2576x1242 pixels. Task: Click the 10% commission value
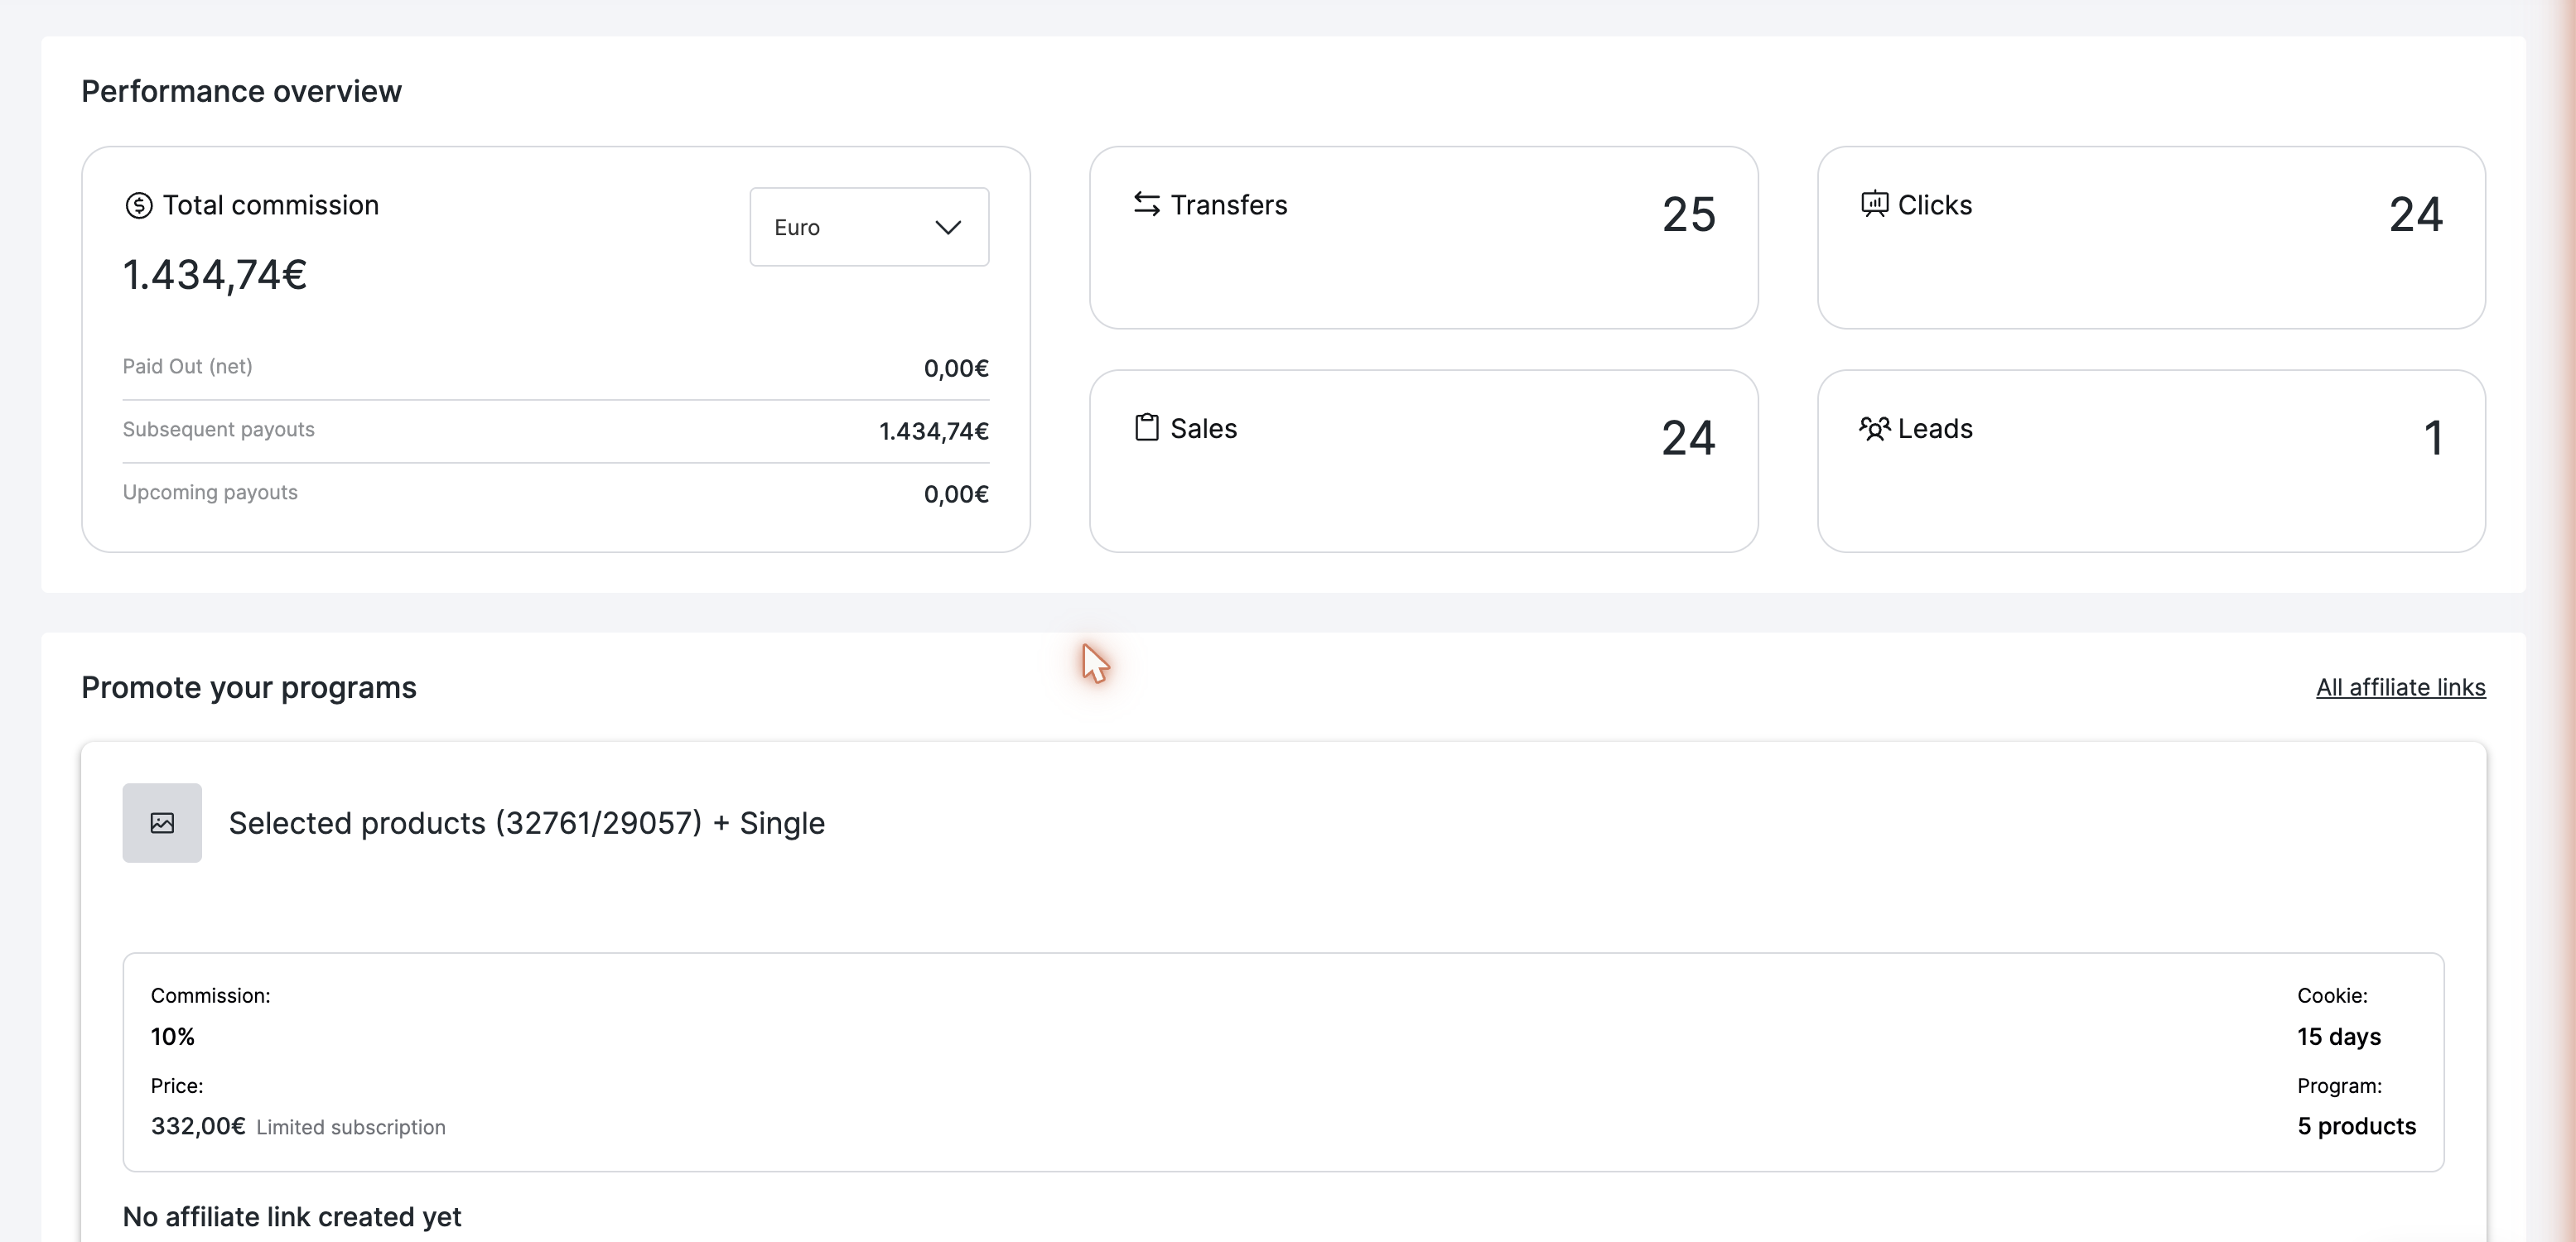[x=173, y=1036]
